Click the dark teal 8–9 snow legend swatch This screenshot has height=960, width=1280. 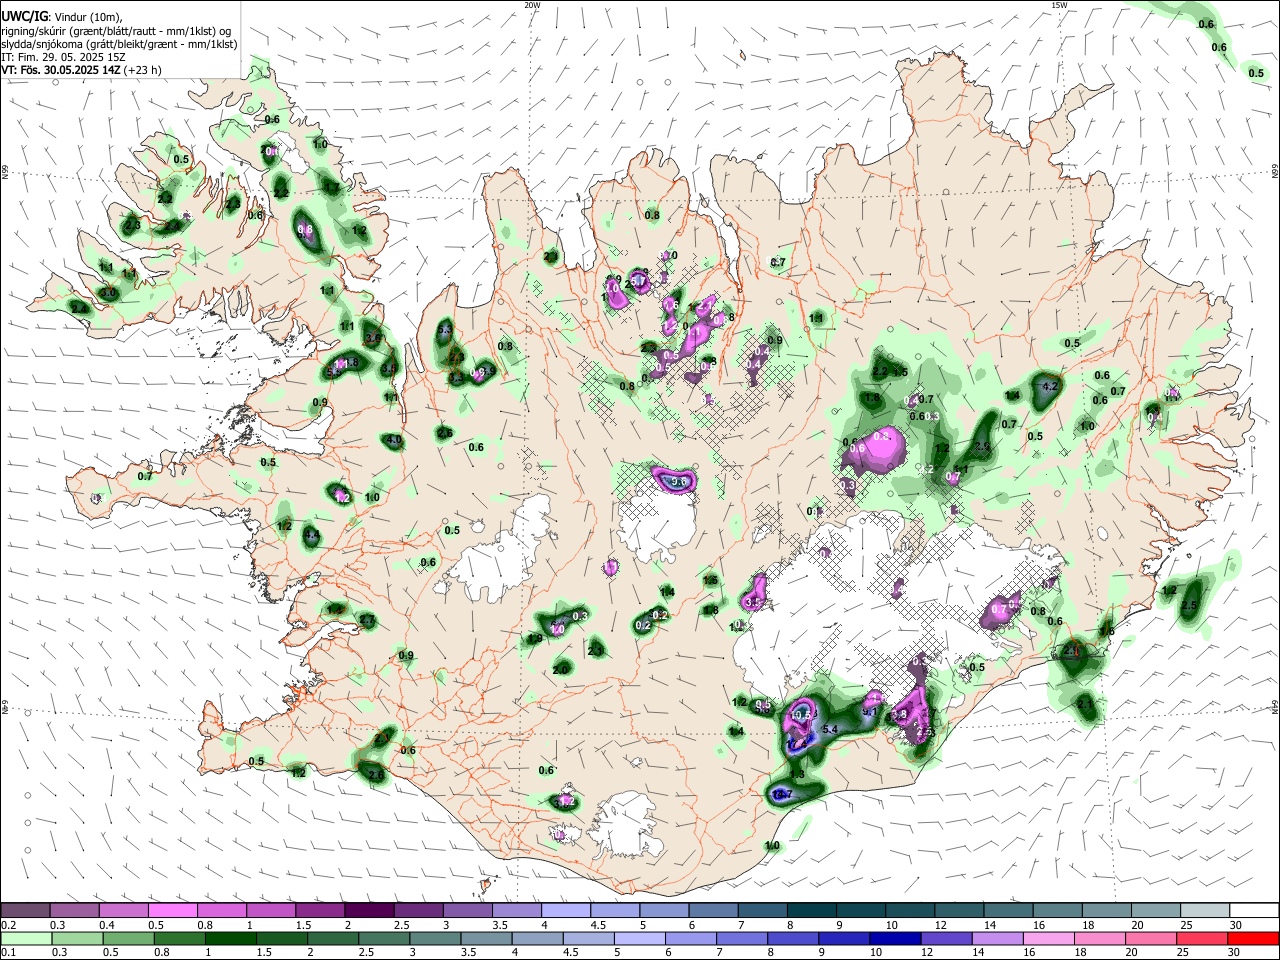(x=814, y=911)
